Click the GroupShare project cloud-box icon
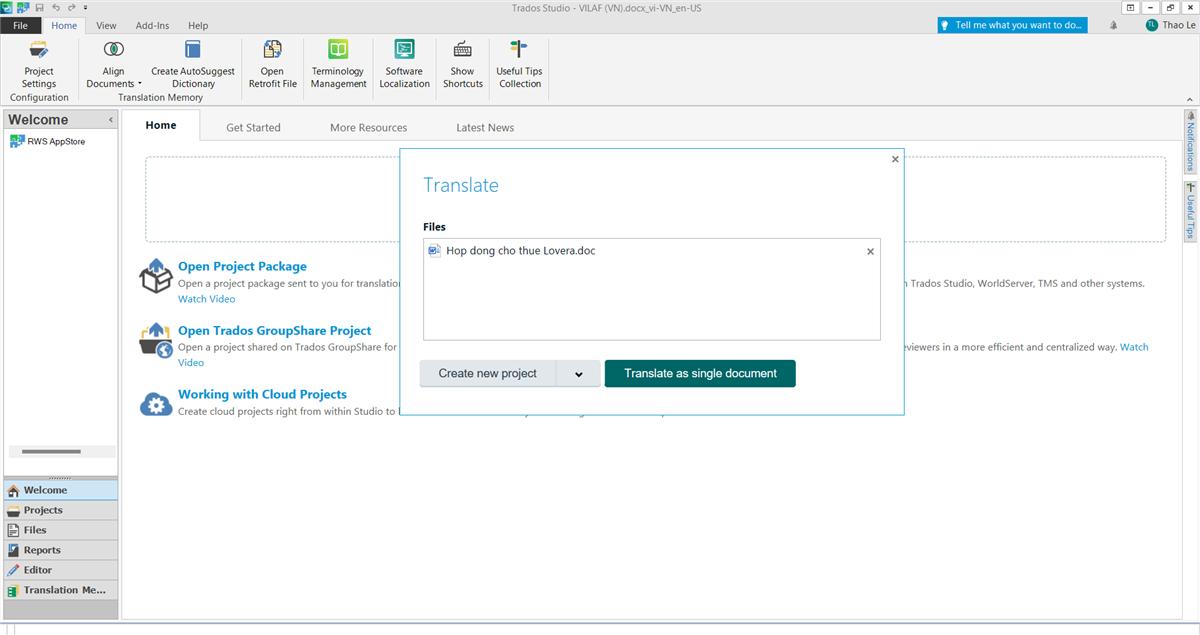The width and height of the screenshot is (1200, 635). tap(156, 340)
